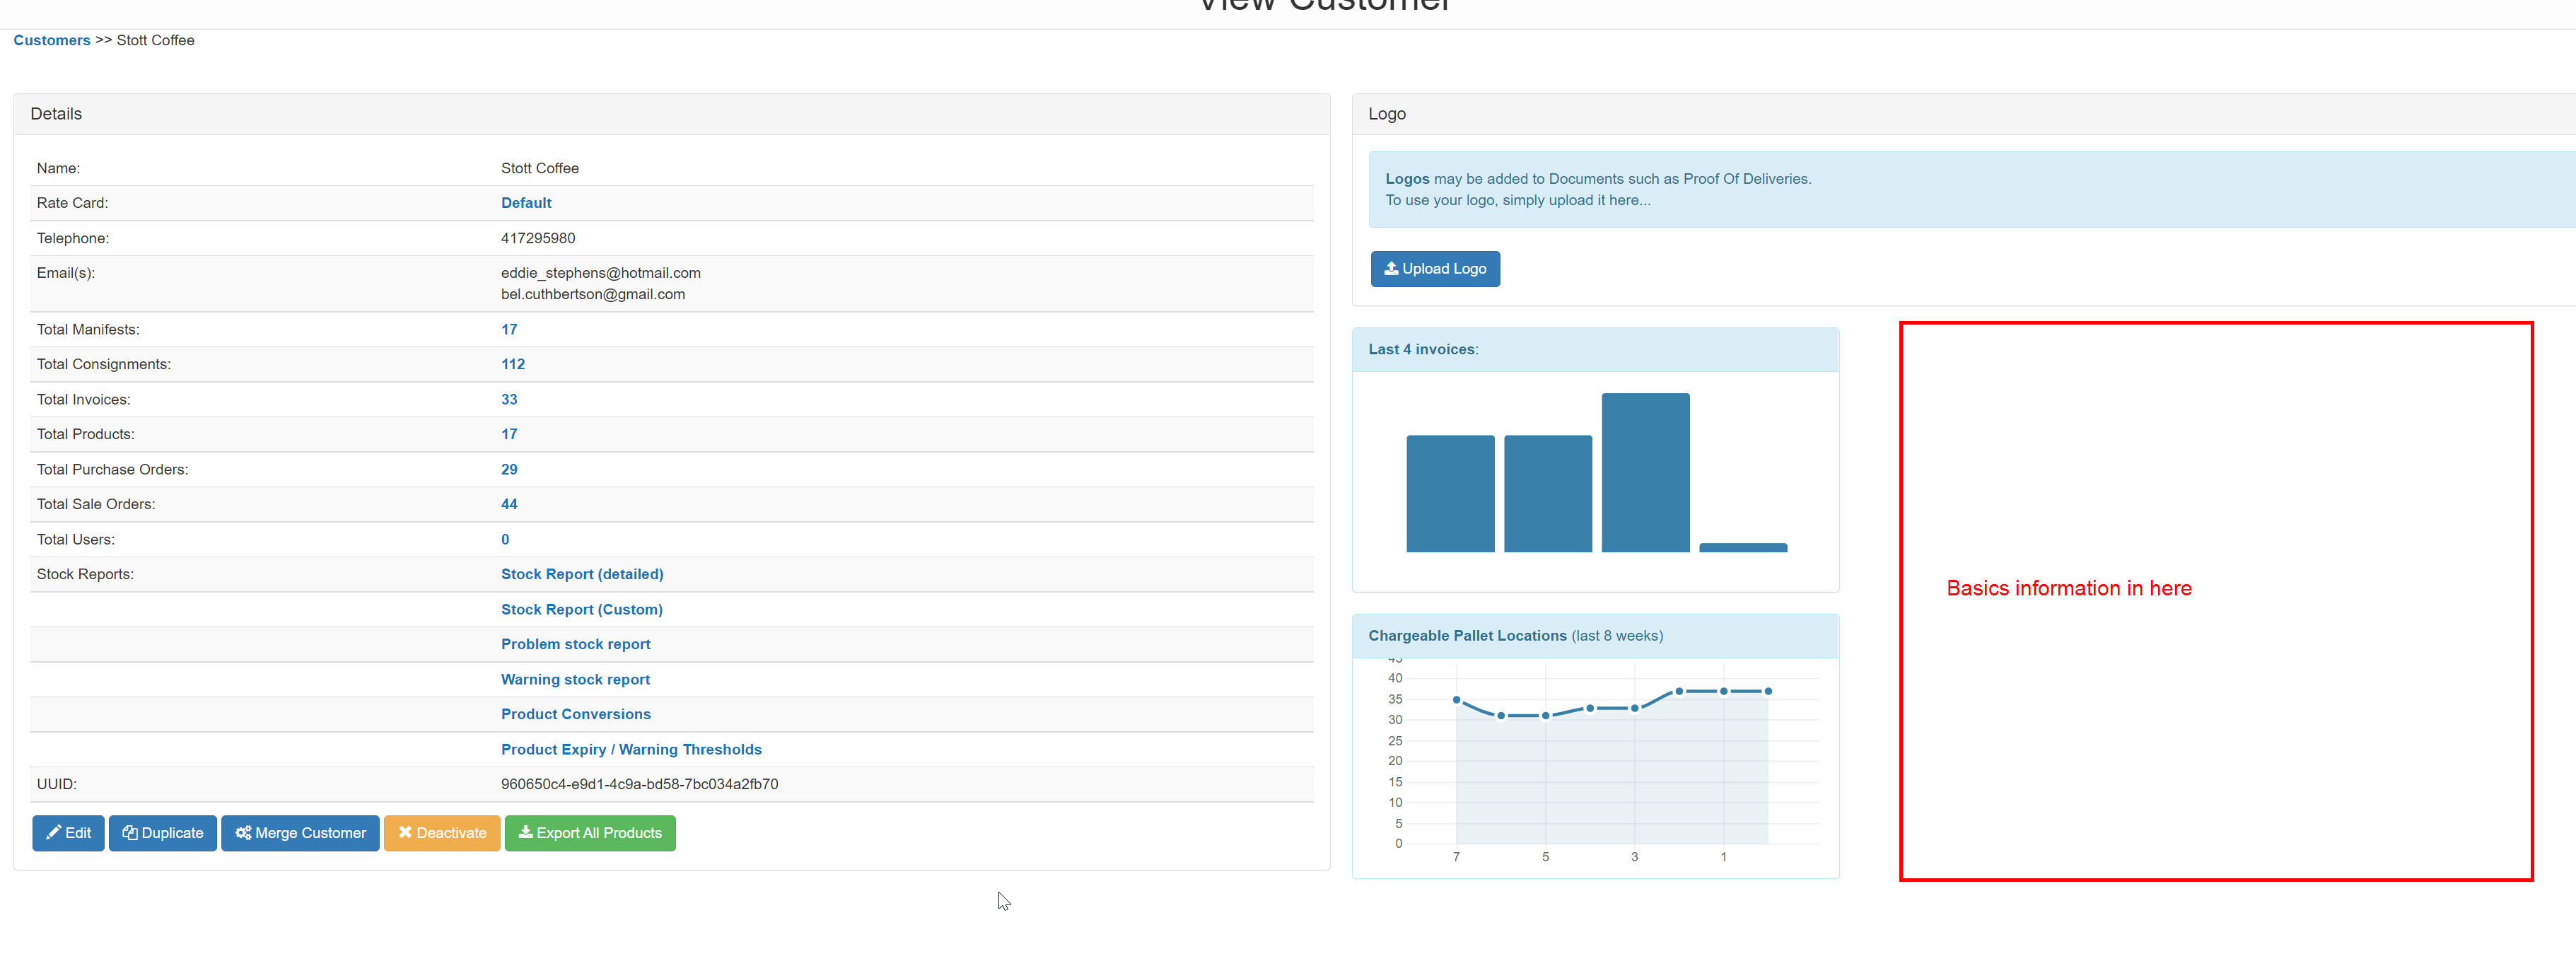Open the Customers breadcrumb link
The width and height of the screenshot is (2576, 961).
coord(52,40)
